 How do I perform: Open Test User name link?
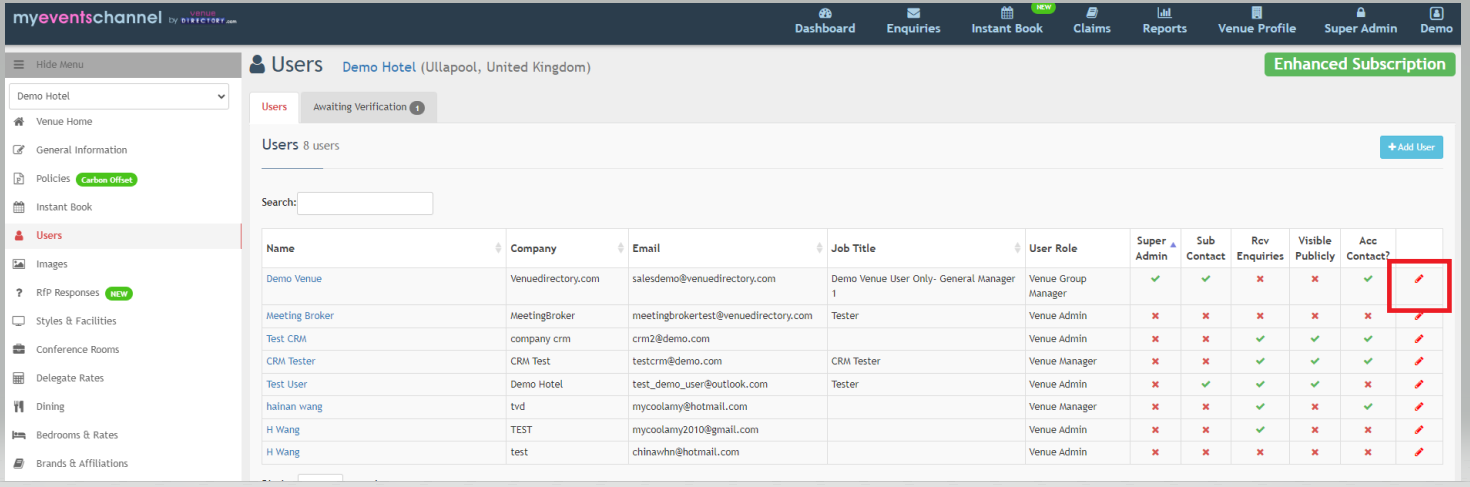(x=287, y=384)
